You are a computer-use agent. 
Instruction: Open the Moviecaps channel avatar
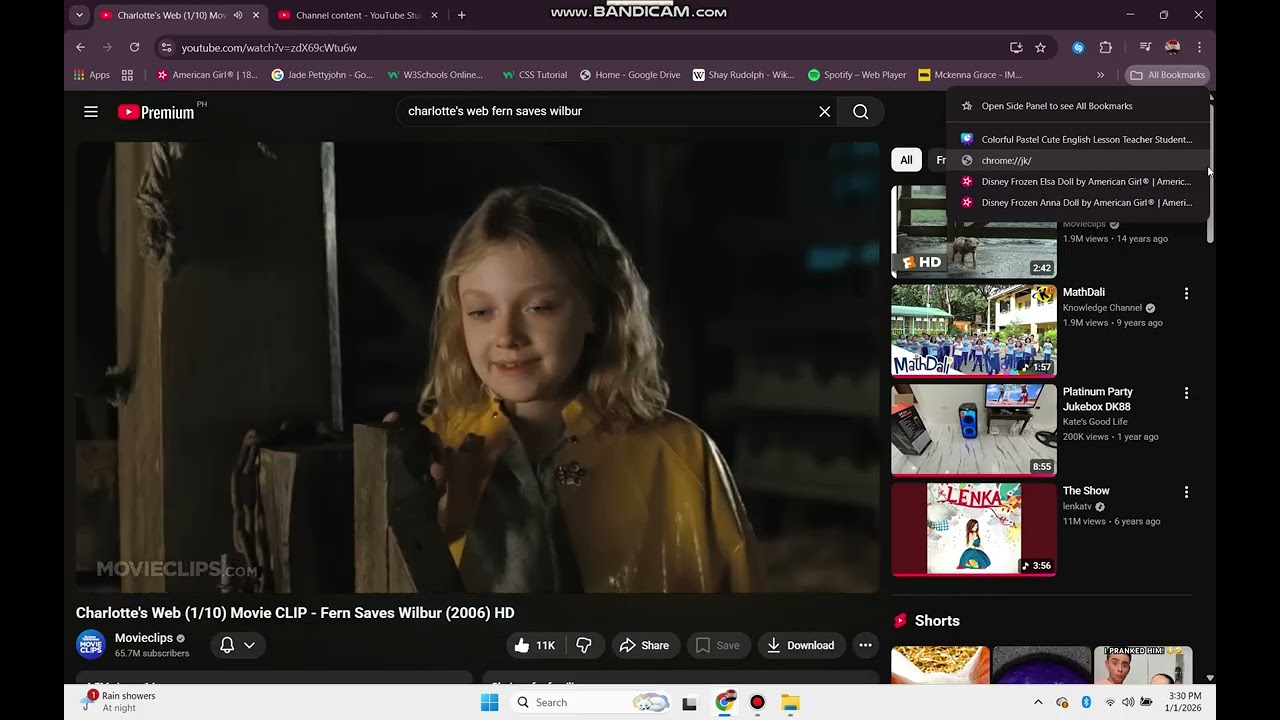[x=91, y=645]
